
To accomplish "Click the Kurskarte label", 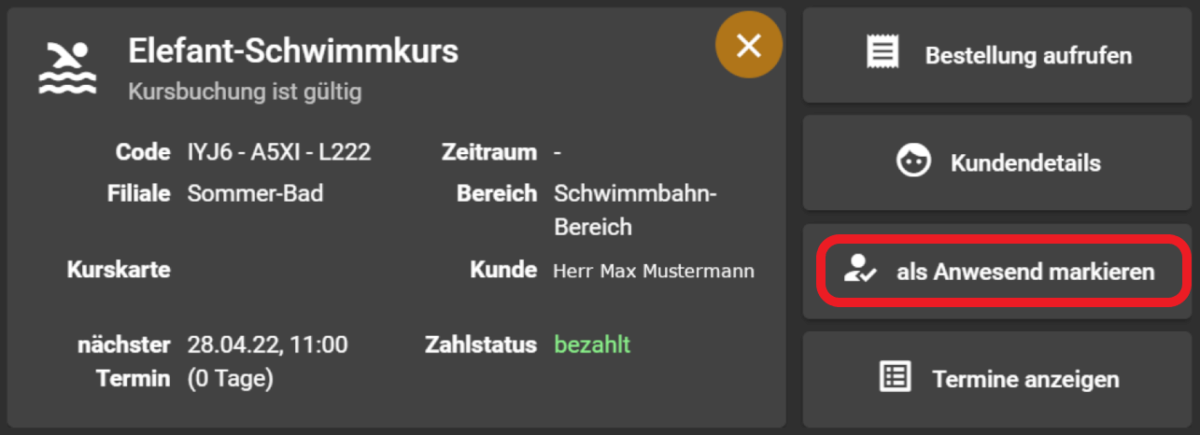I will [x=118, y=270].
